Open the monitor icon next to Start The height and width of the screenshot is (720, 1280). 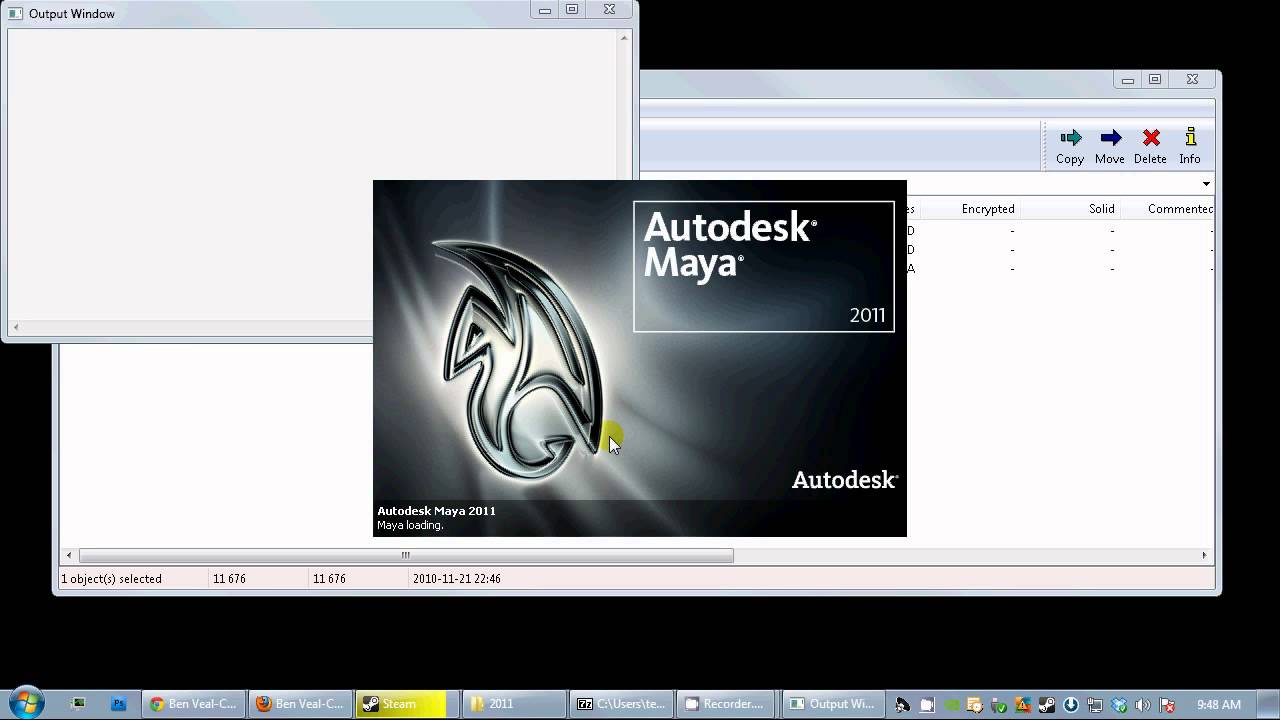(79, 704)
